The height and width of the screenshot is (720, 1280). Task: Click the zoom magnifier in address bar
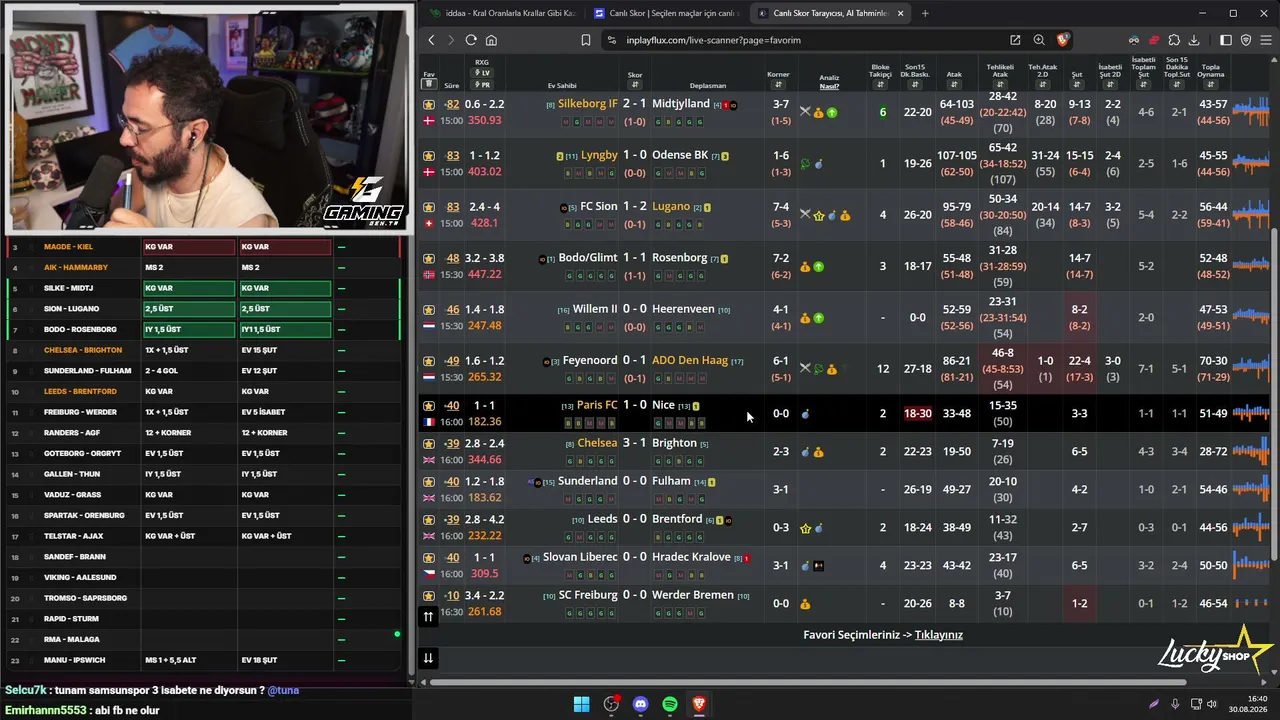point(1039,40)
